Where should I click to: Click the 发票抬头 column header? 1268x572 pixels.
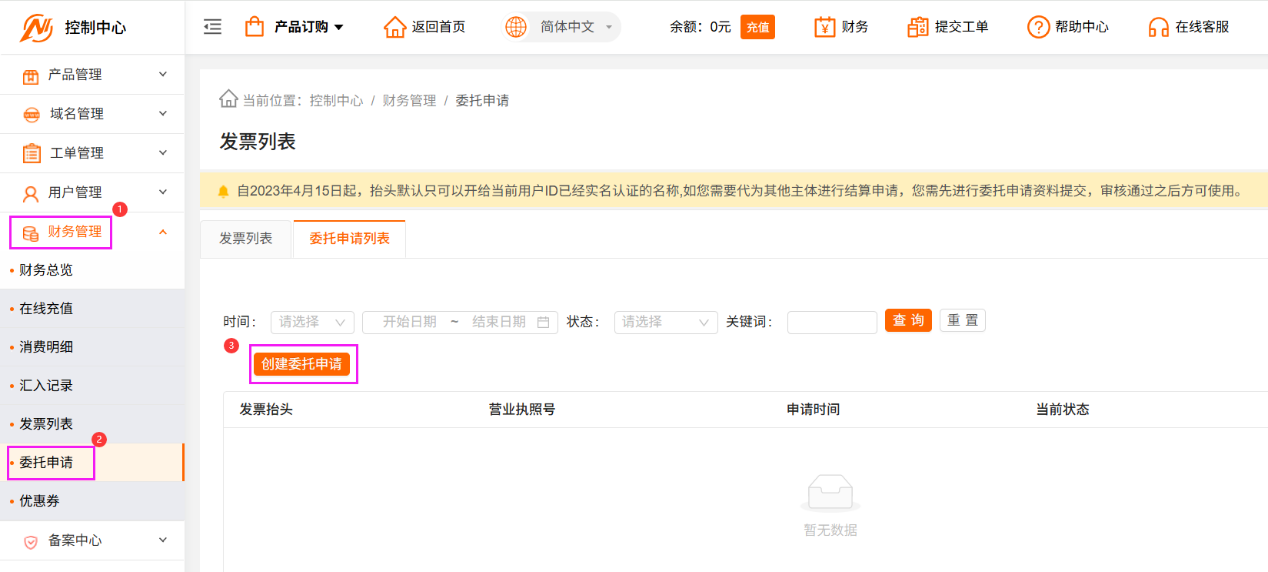(x=266, y=410)
